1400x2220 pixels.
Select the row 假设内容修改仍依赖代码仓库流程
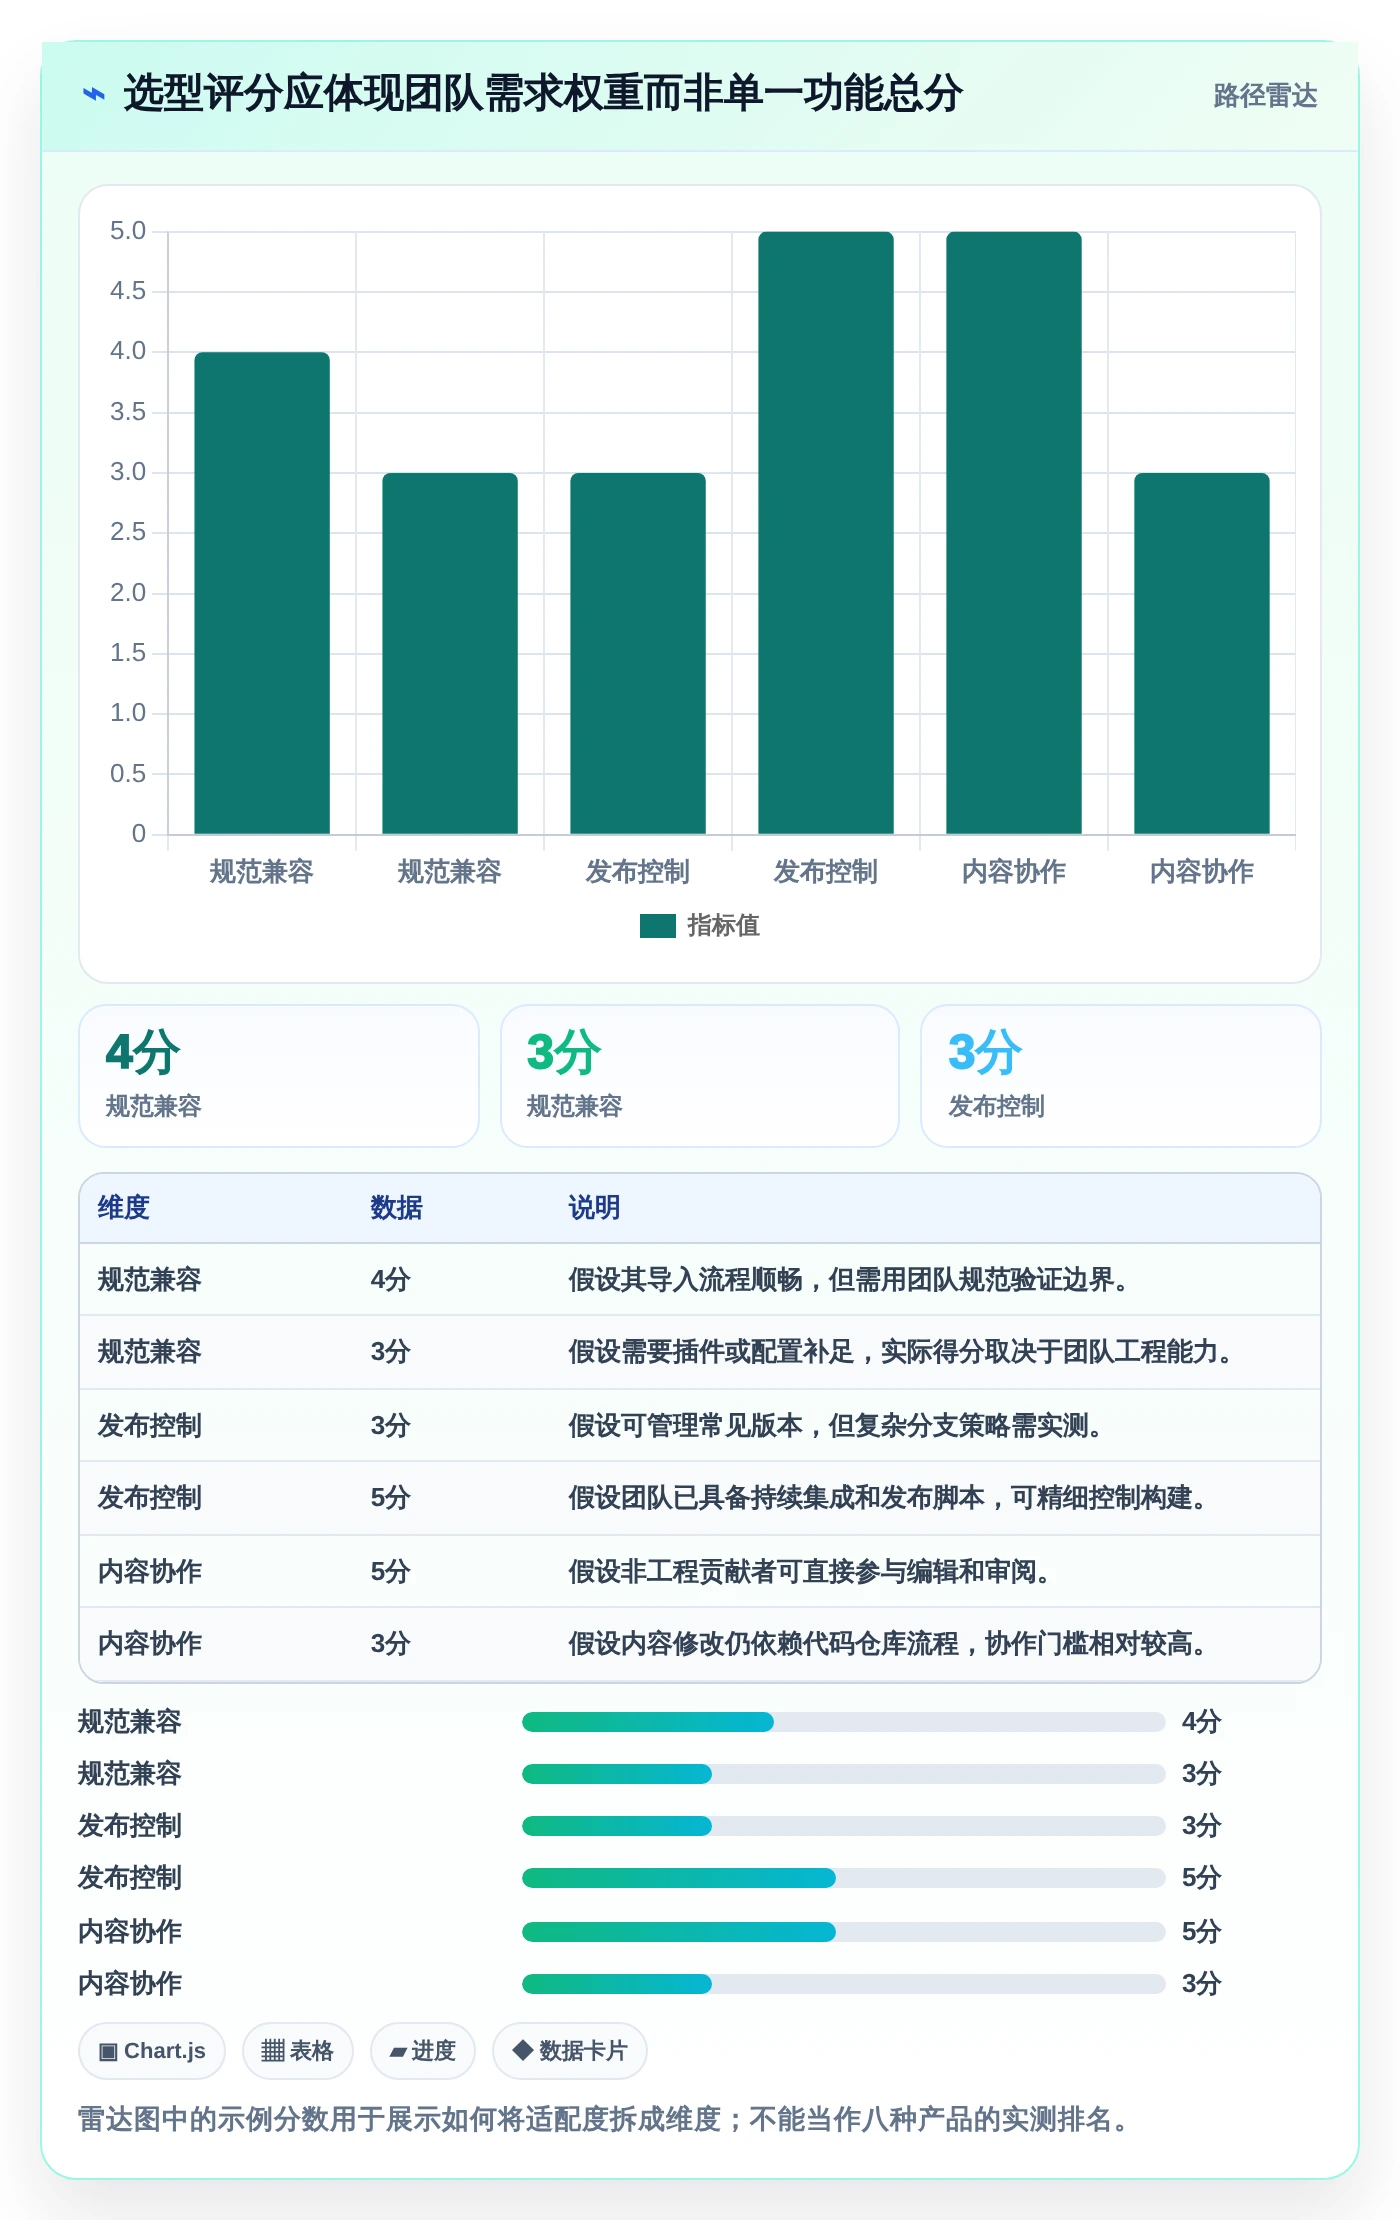700,1644
